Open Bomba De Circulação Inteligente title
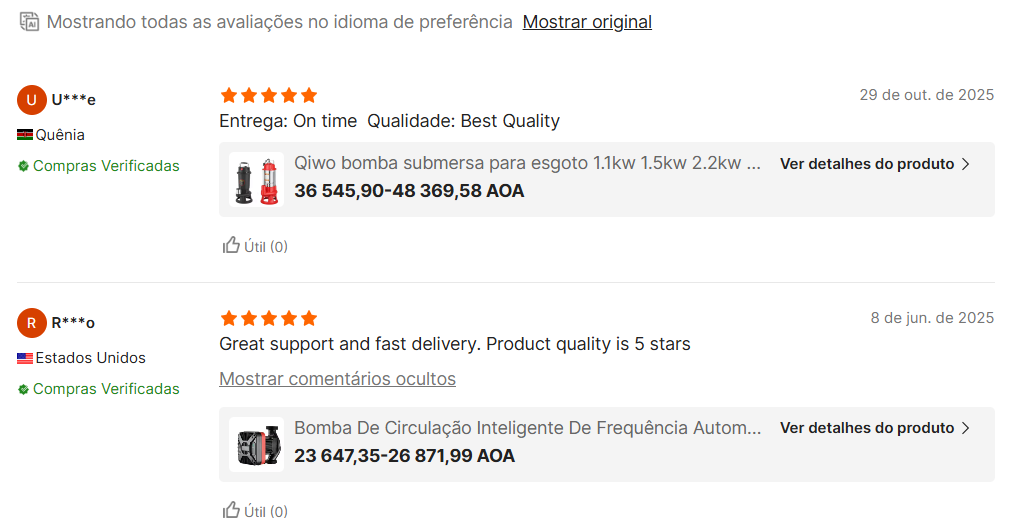 527,428
